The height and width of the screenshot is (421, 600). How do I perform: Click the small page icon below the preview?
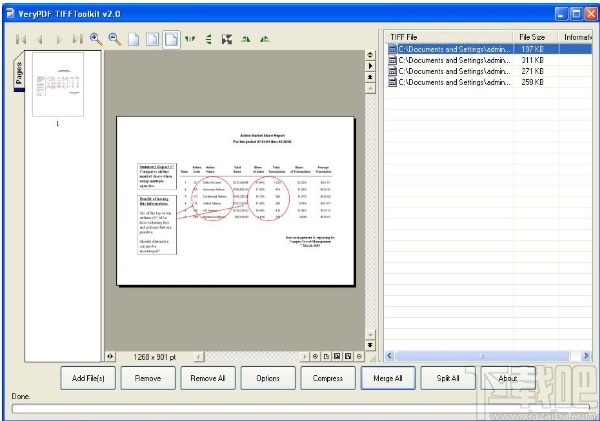(x=326, y=357)
